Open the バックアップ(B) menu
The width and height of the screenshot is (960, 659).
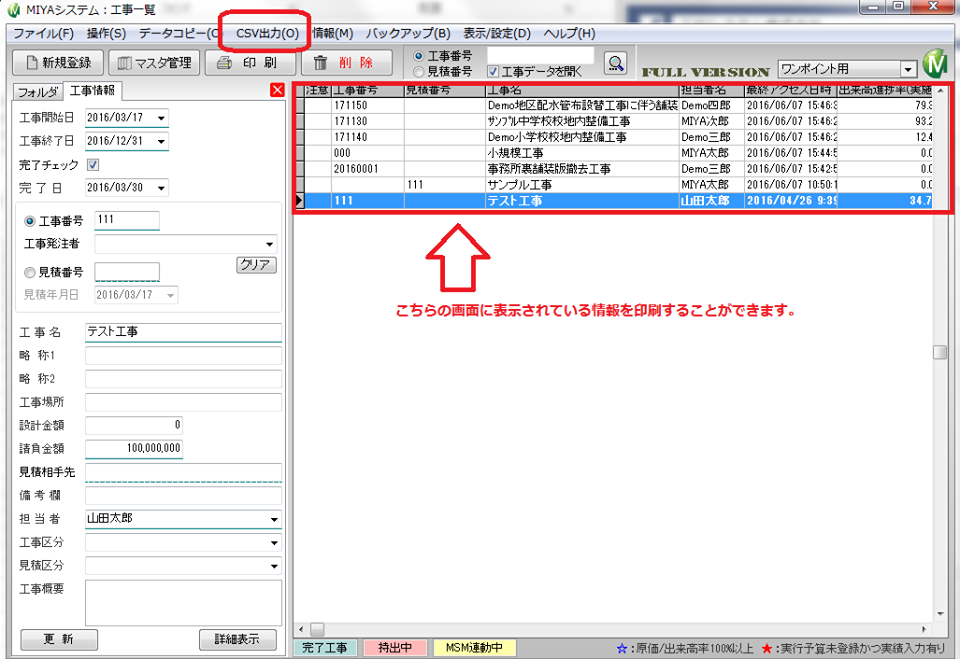[408, 33]
